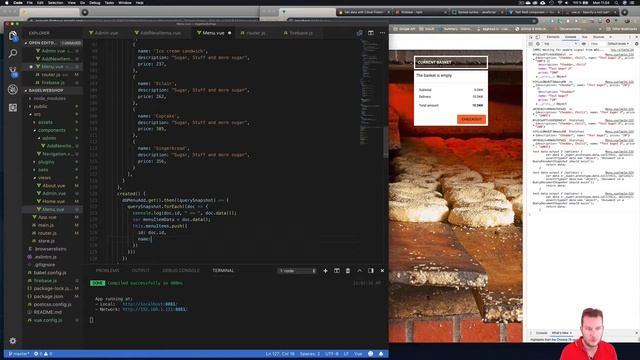The width and height of the screenshot is (640, 360).
Task: Click the Wi-Fi icon in macOS menu bar
Action: click(x=560, y=2)
